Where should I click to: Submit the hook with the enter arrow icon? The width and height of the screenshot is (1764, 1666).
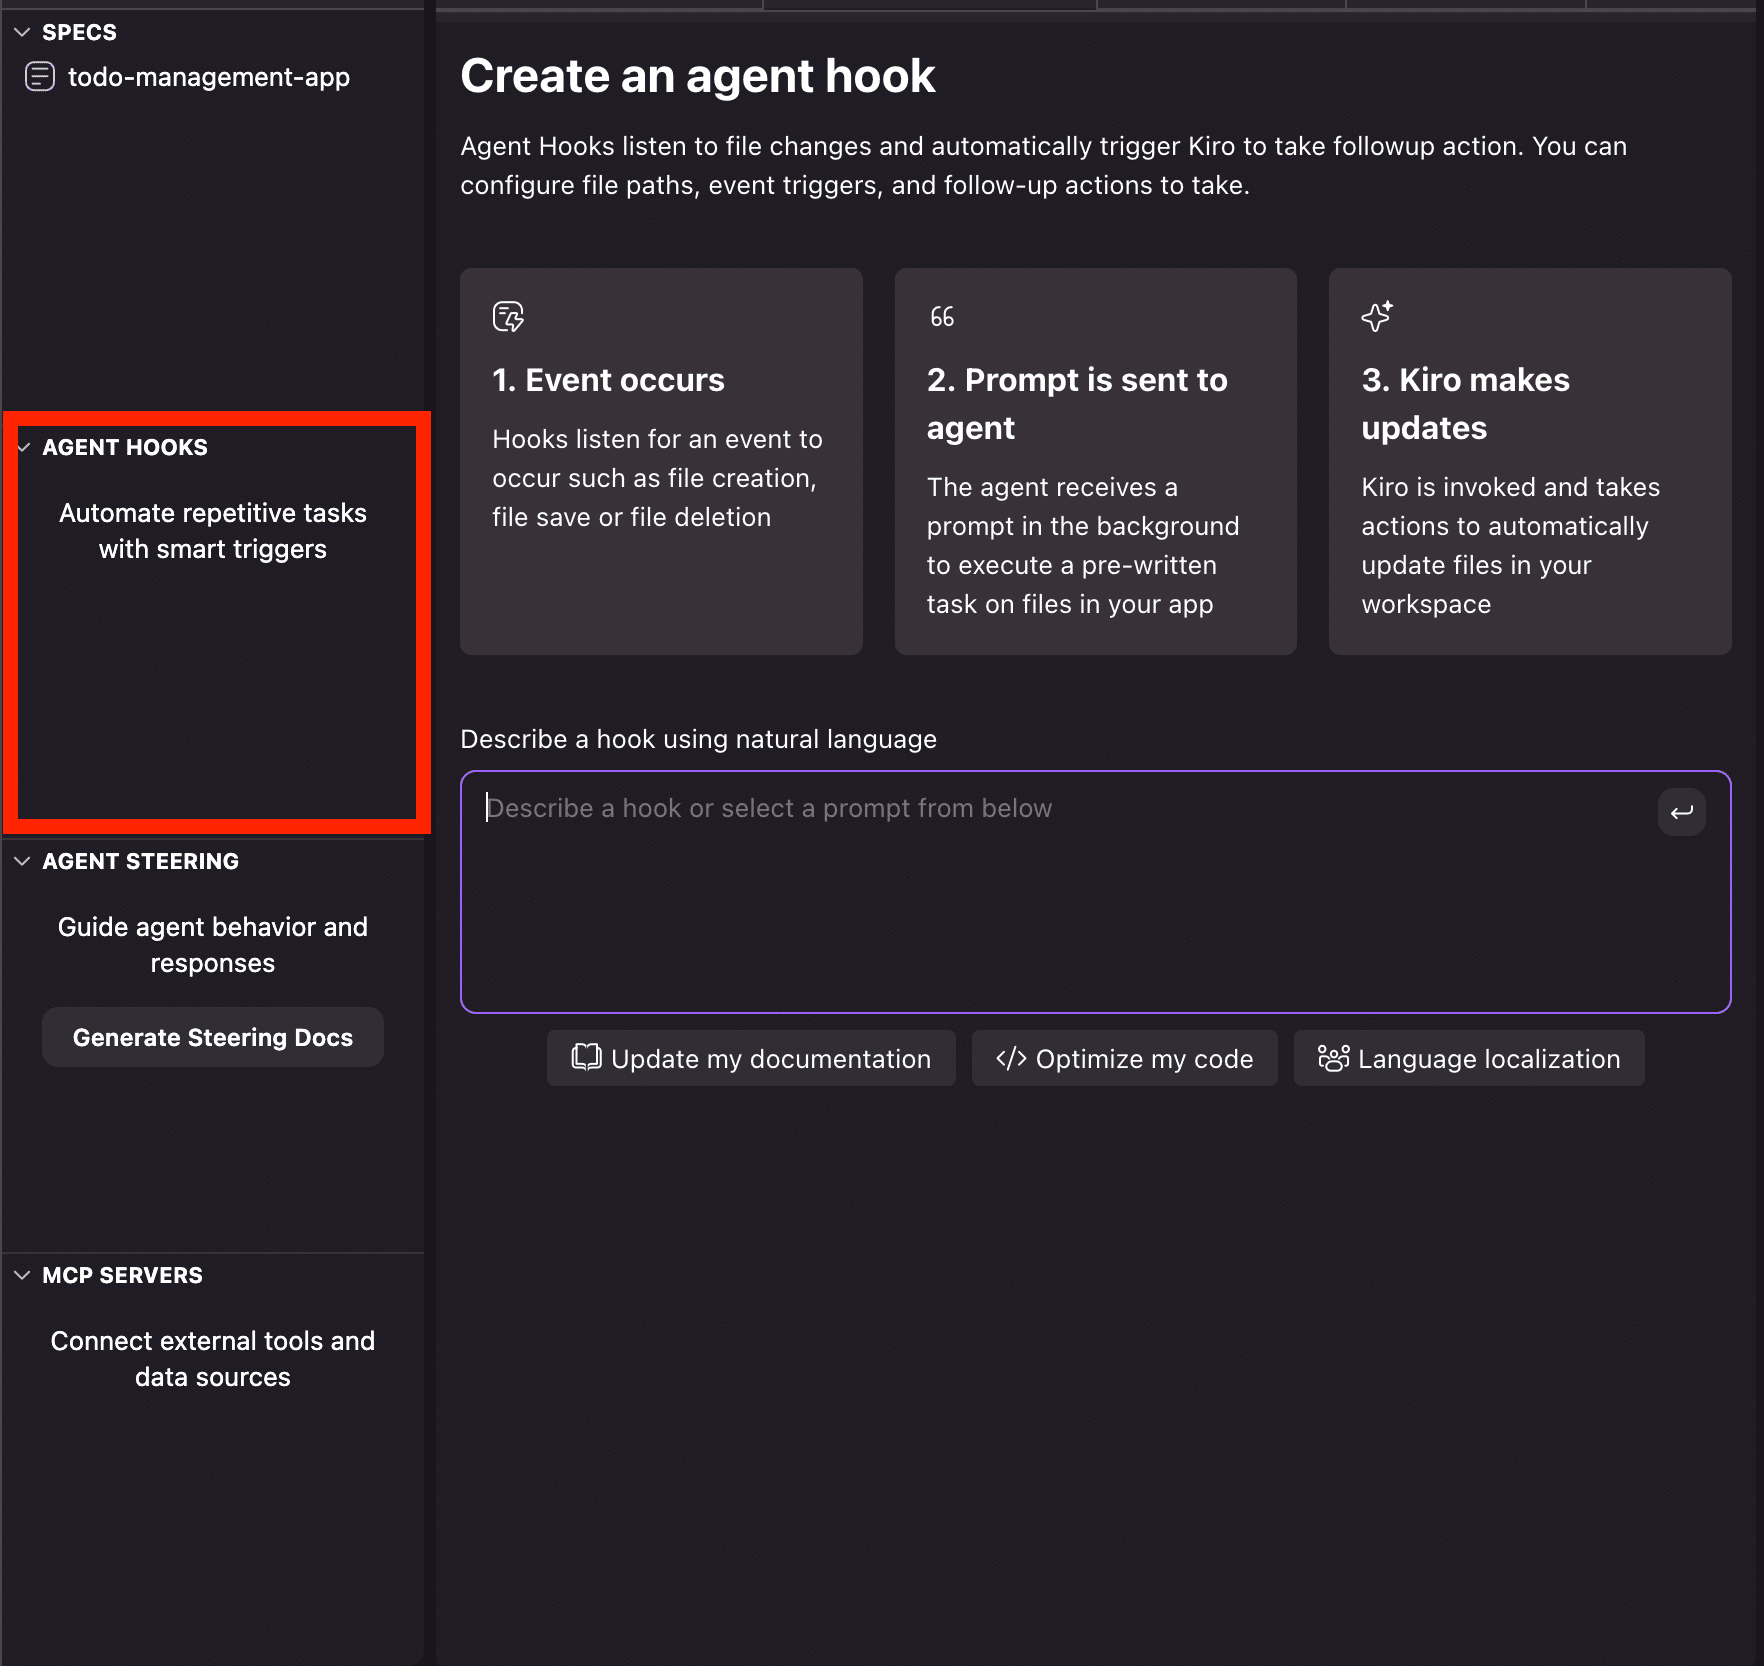pyautogui.click(x=1681, y=811)
